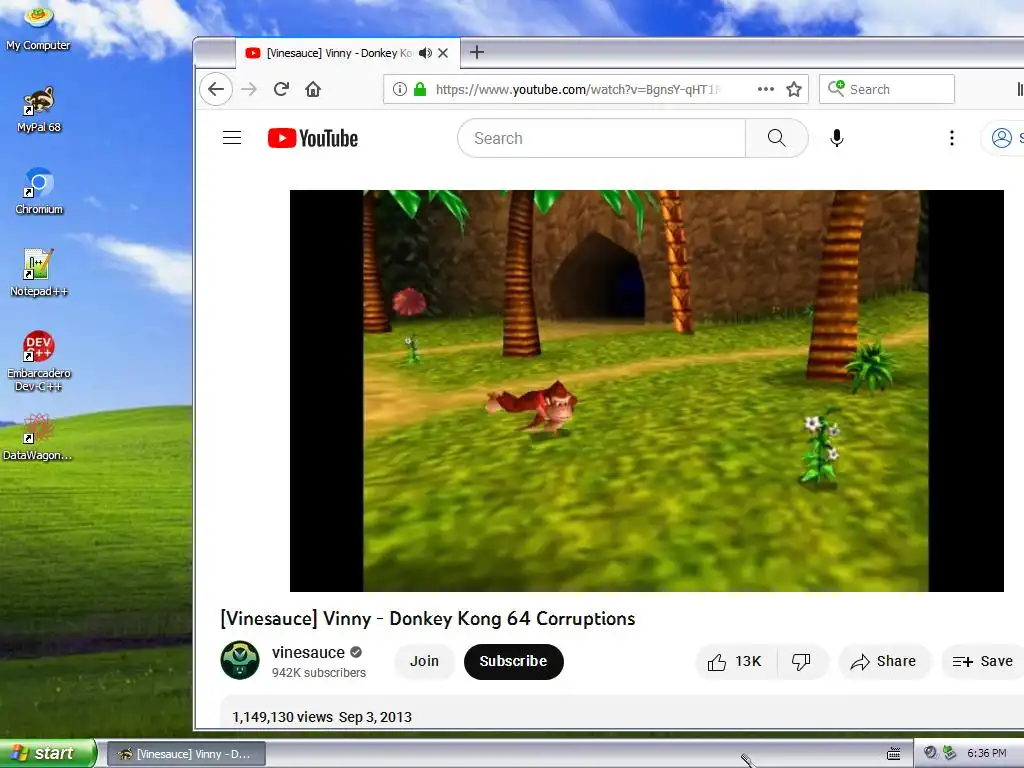Click the video player to pause
1024x768 pixels.
pos(647,391)
